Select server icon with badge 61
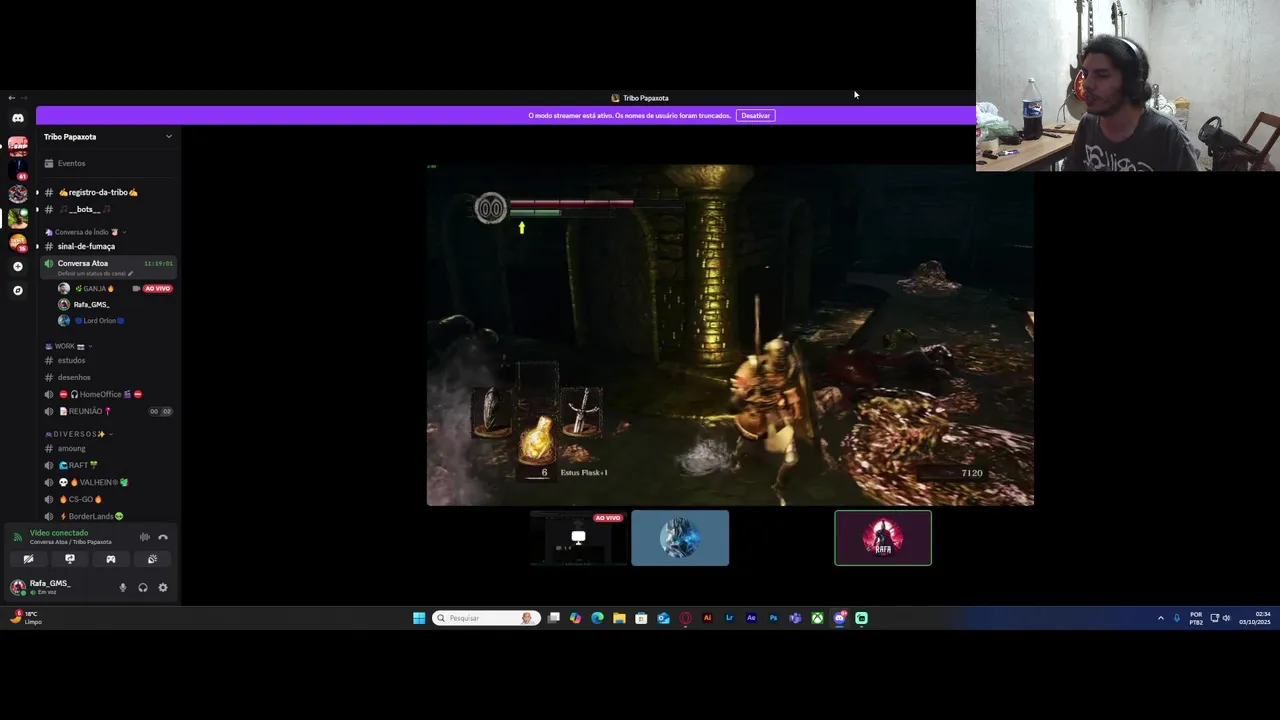The width and height of the screenshot is (1280, 720). coord(18,169)
